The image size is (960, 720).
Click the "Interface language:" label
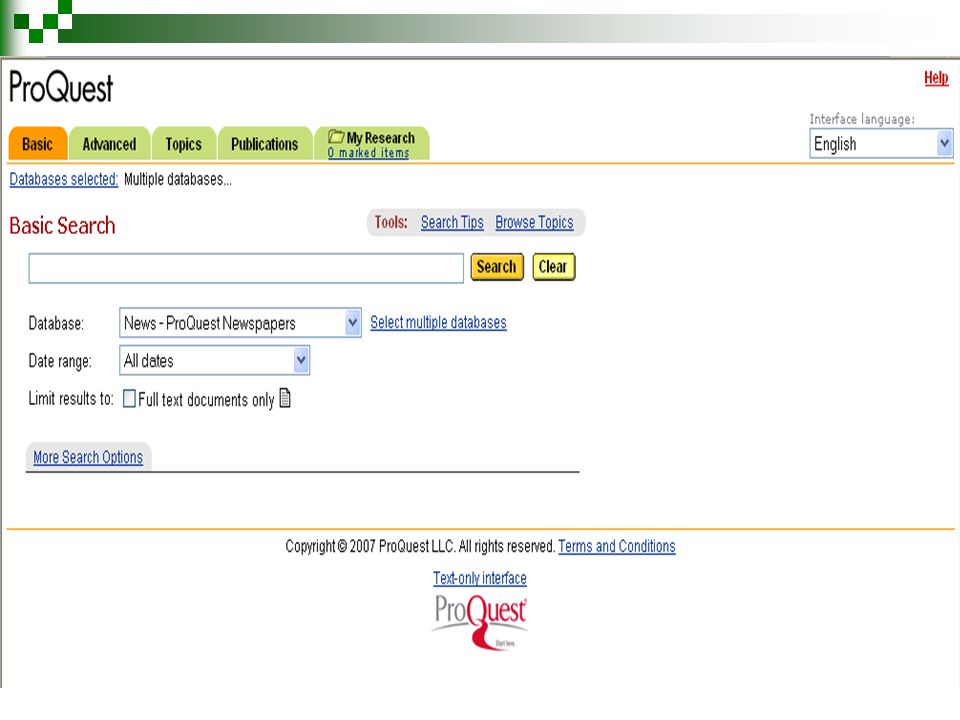(x=862, y=119)
